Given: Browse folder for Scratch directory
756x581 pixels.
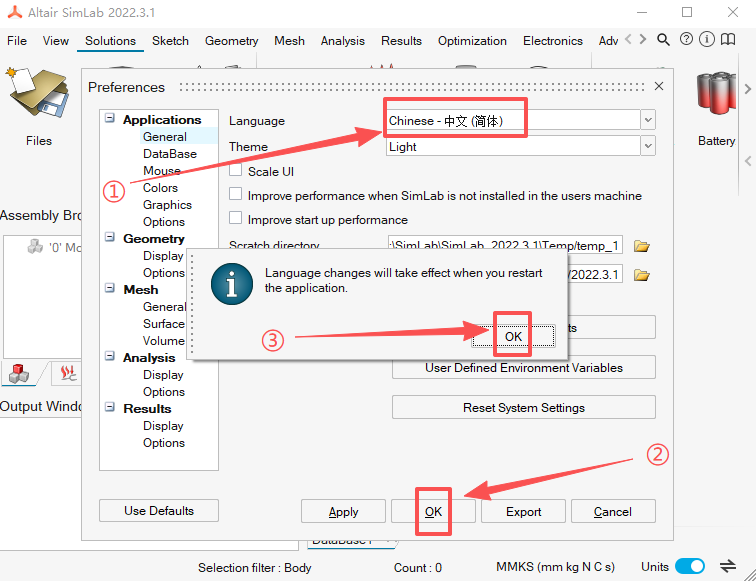Looking at the screenshot, I should 641,246.
